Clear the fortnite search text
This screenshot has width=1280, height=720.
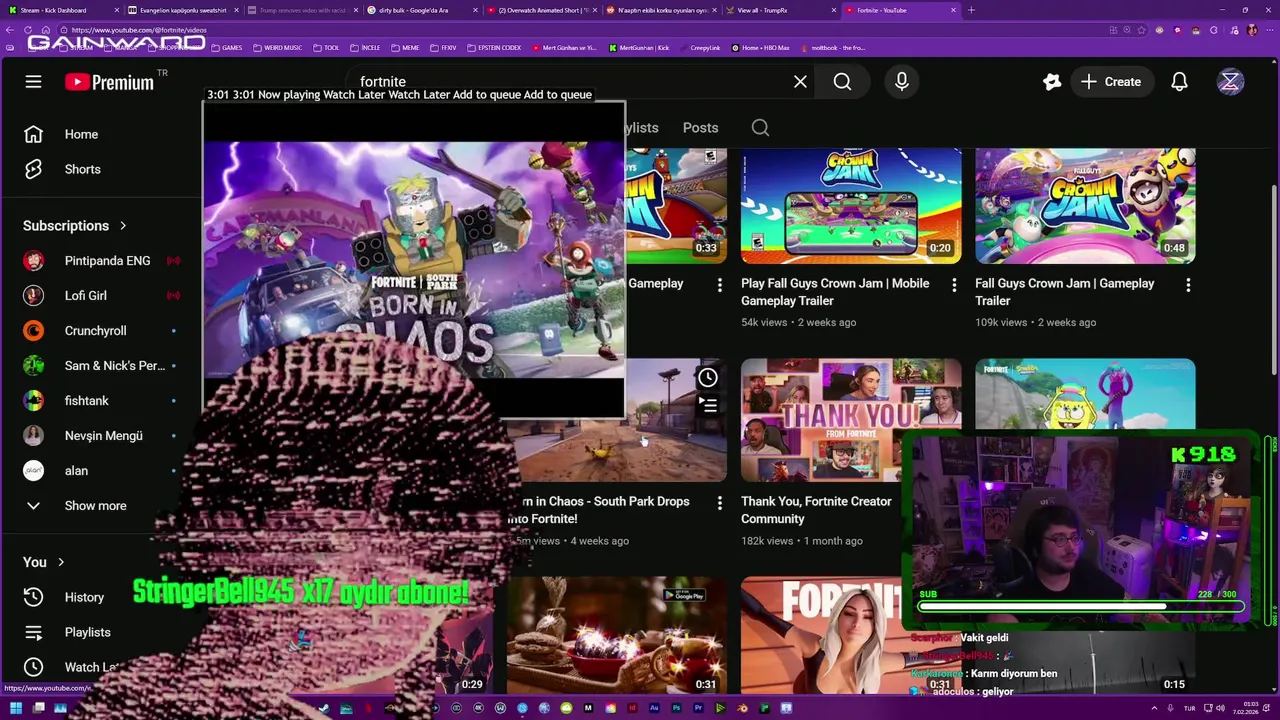(x=800, y=82)
